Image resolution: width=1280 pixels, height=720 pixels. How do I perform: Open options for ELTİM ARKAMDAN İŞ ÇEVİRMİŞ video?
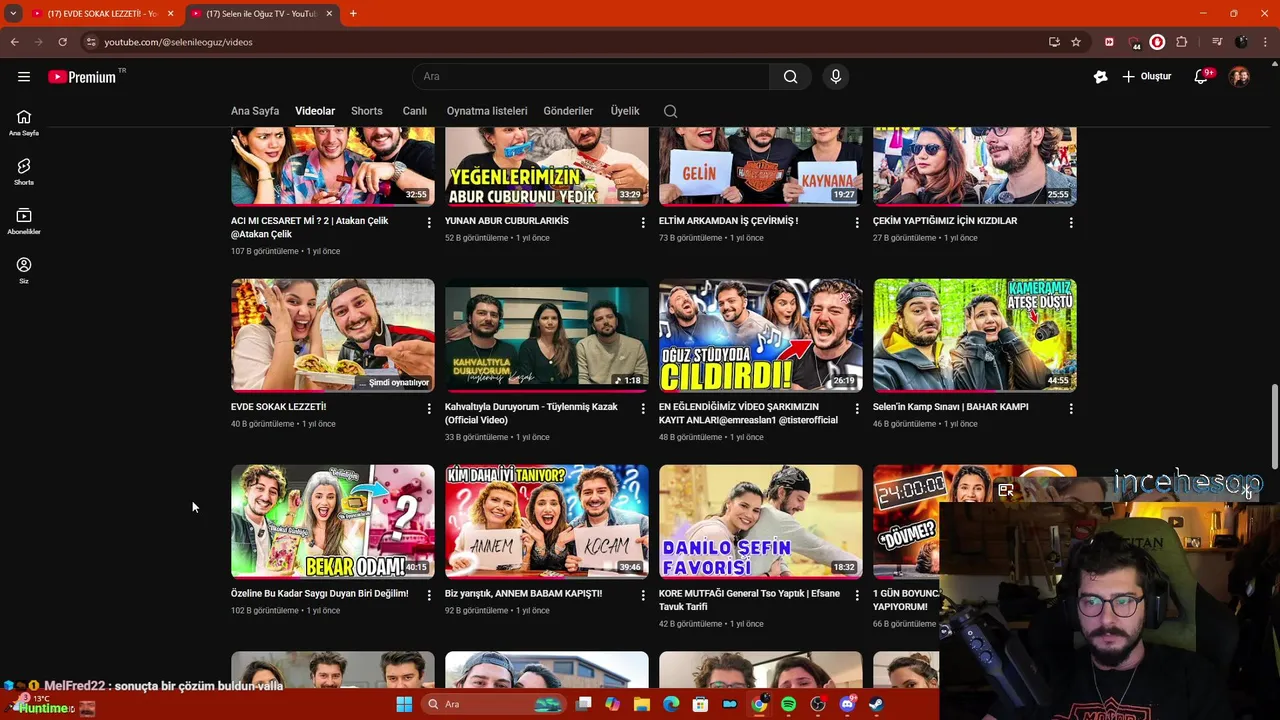tap(857, 222)
